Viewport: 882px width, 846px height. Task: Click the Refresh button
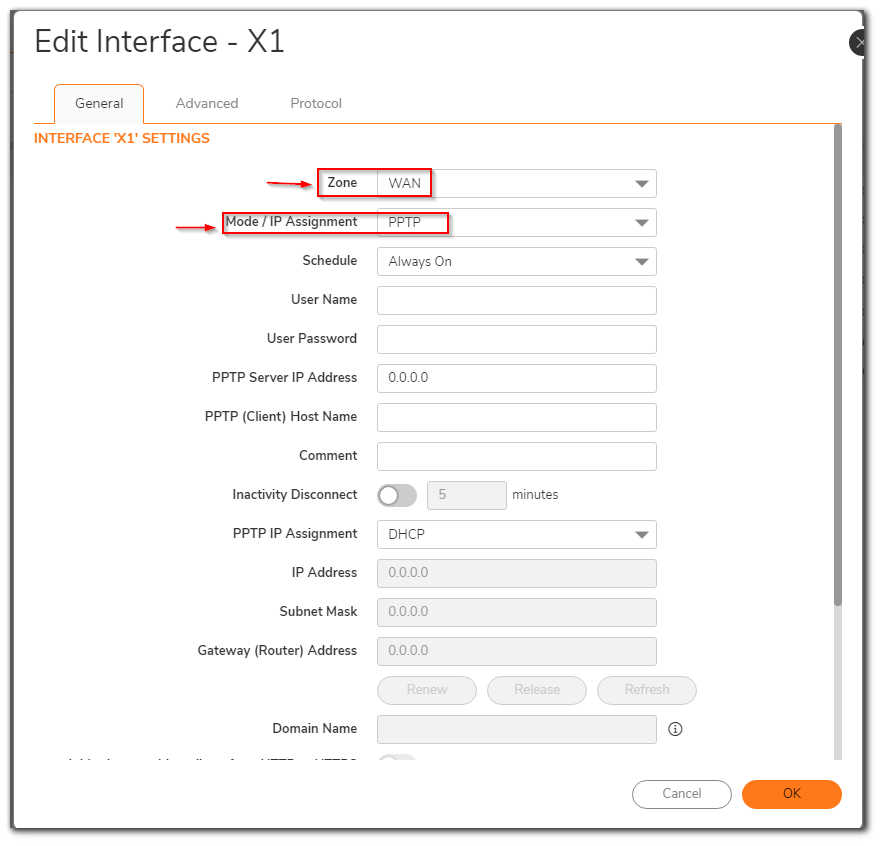[x=647, y=690]
